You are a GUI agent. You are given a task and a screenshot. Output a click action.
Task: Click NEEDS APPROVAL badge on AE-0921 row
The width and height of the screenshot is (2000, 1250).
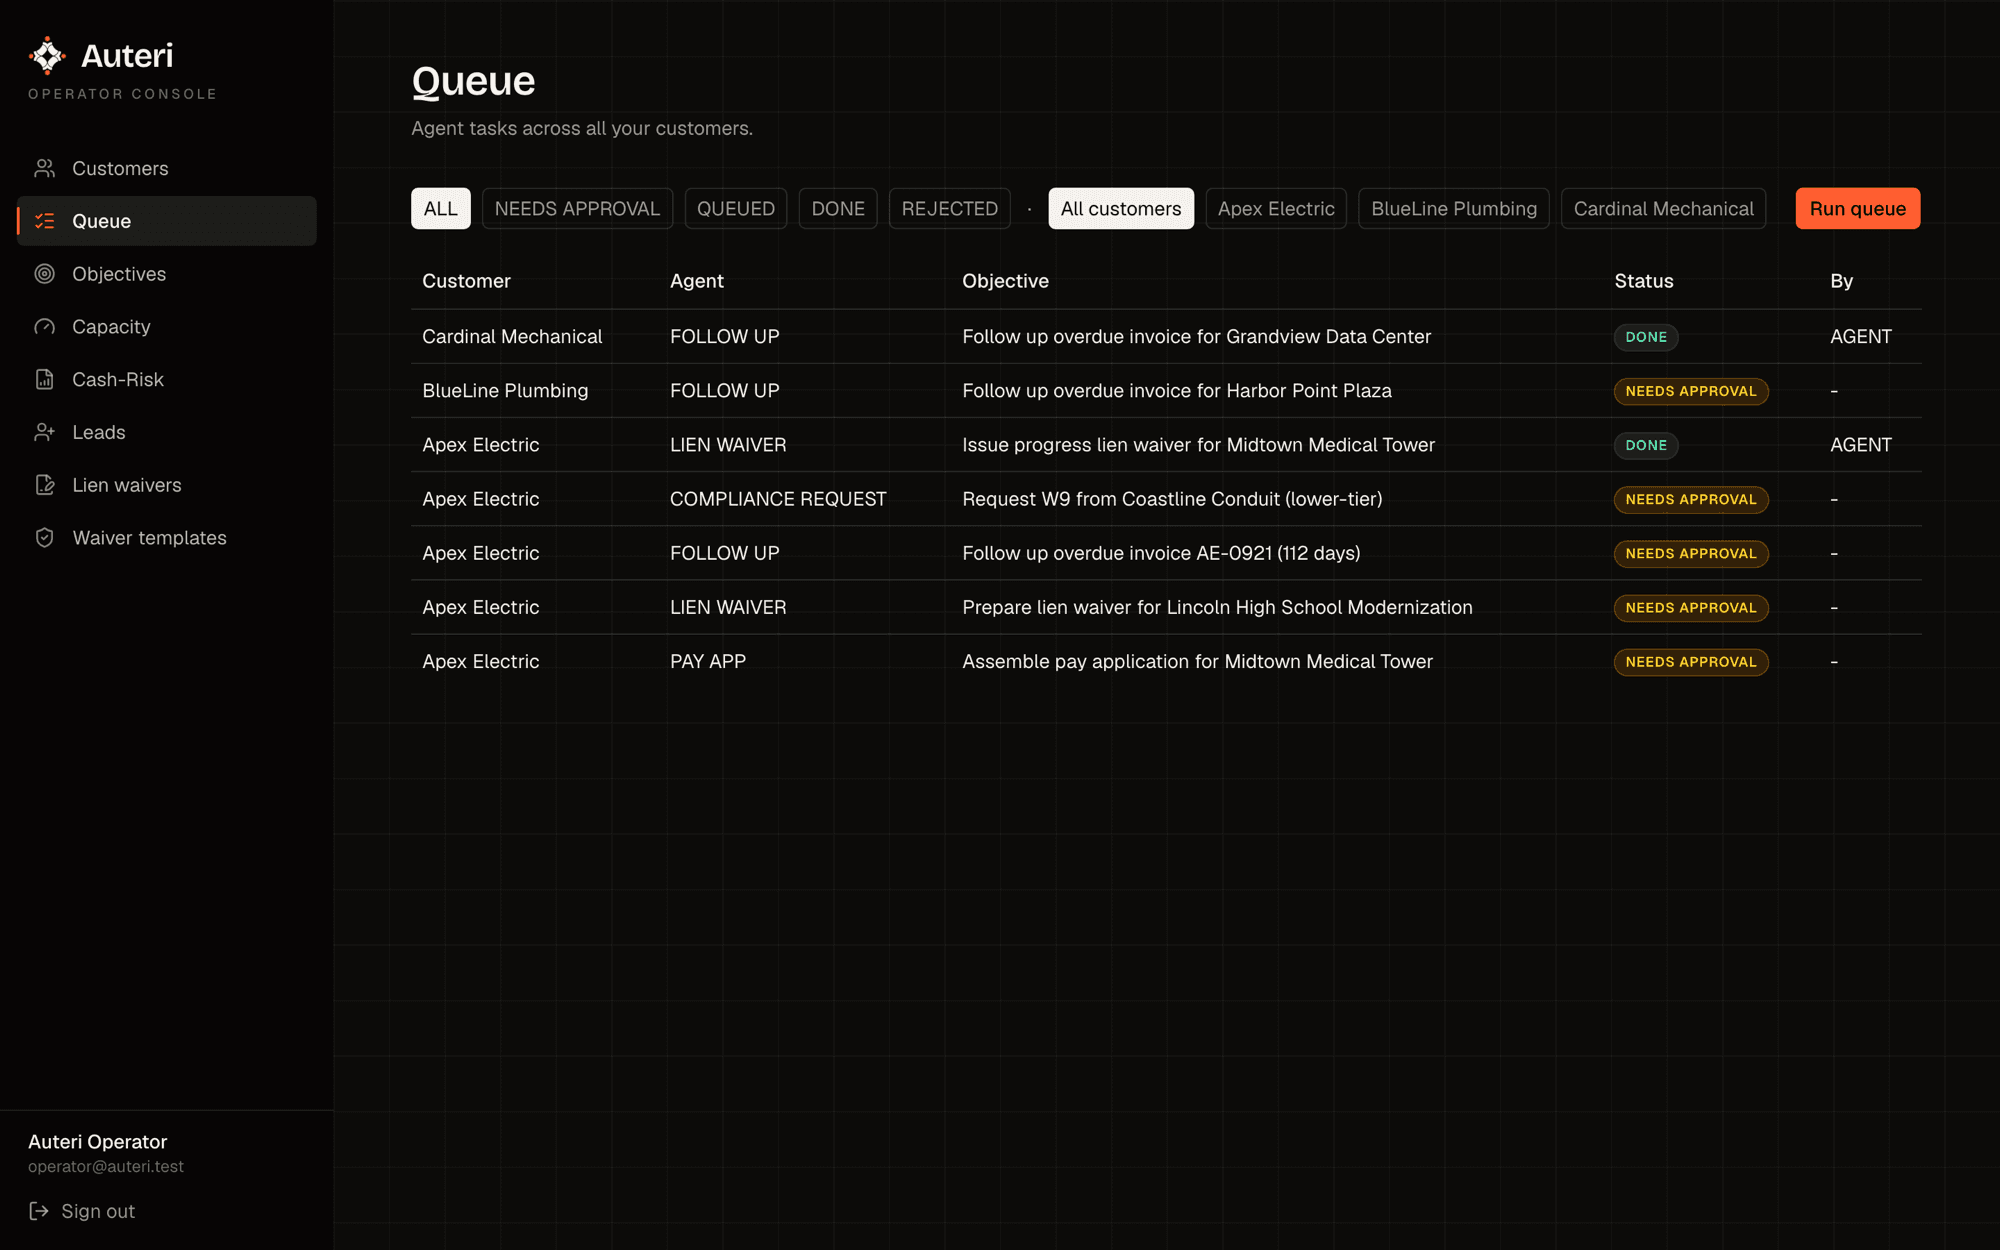tap(1691, 553)
